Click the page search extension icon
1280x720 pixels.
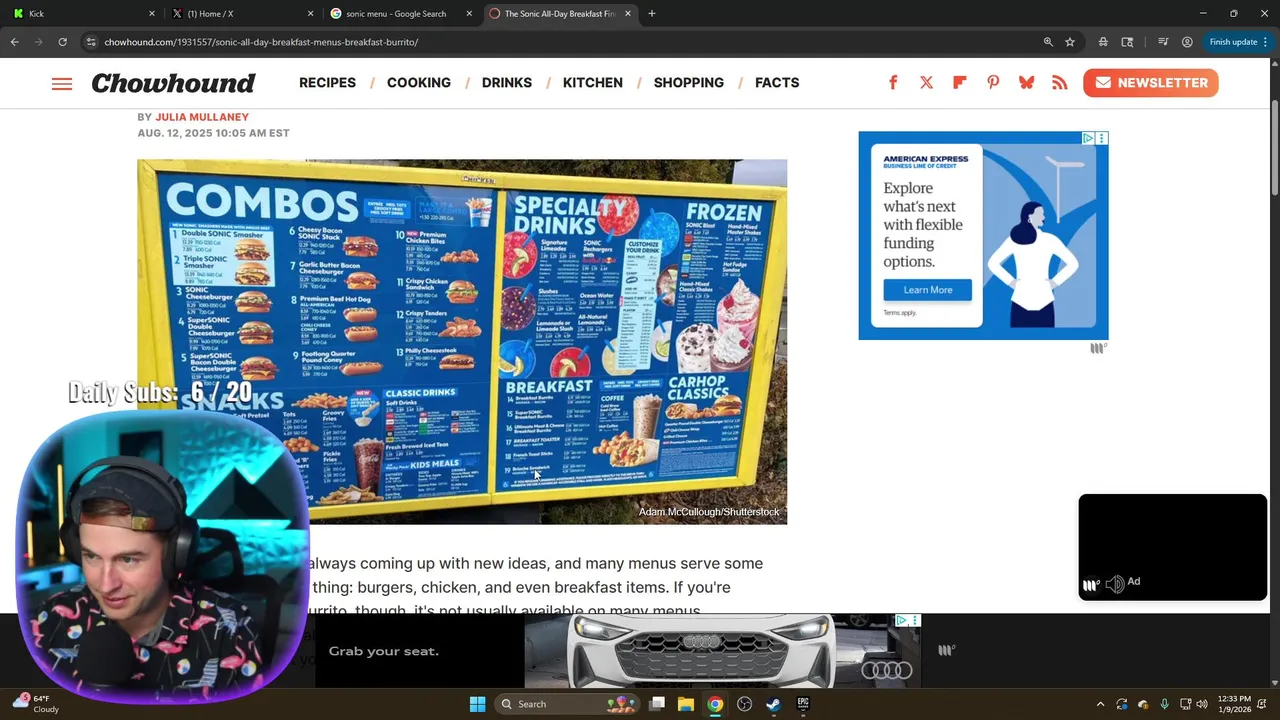pos(1127,42)
